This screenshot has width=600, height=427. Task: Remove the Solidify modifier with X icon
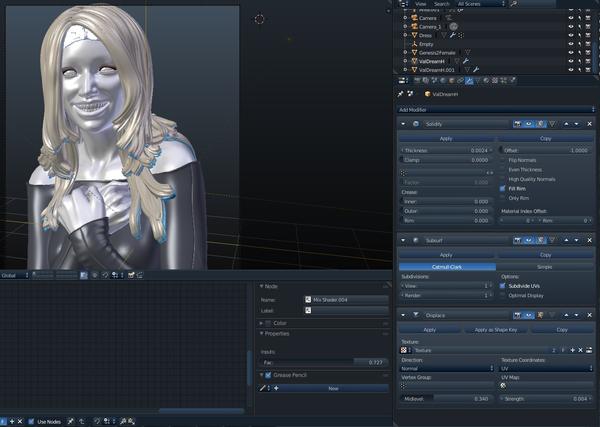coord(591,123)
